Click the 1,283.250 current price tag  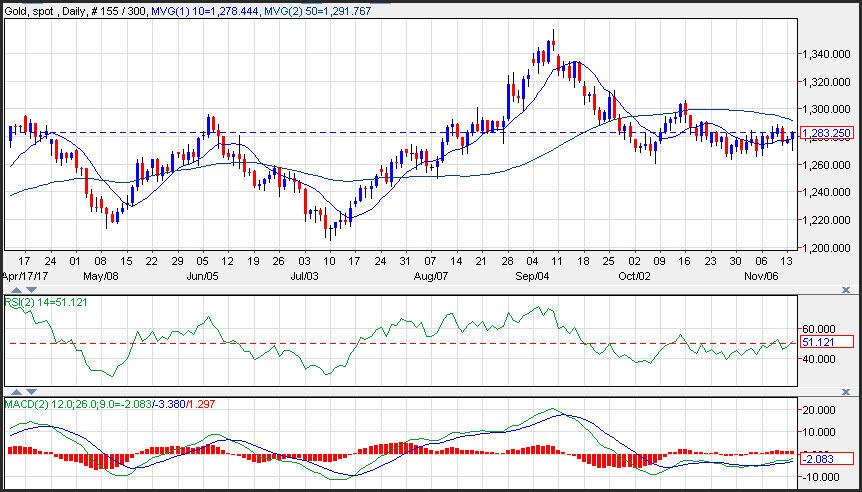pyautogui.click(x=826, y=133)
